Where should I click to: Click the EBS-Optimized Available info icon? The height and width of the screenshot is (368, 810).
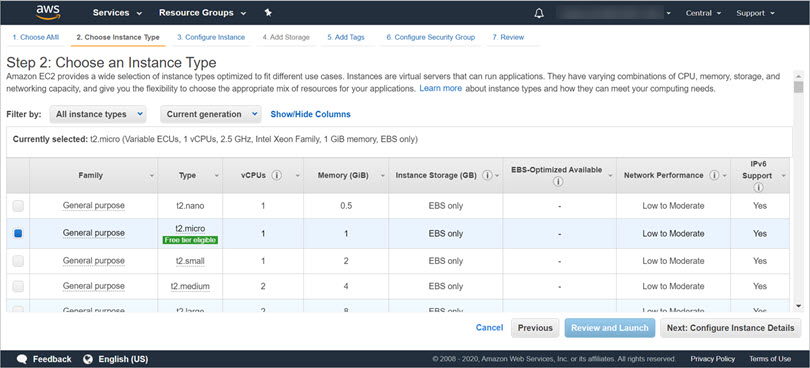[x=557, y=182]
